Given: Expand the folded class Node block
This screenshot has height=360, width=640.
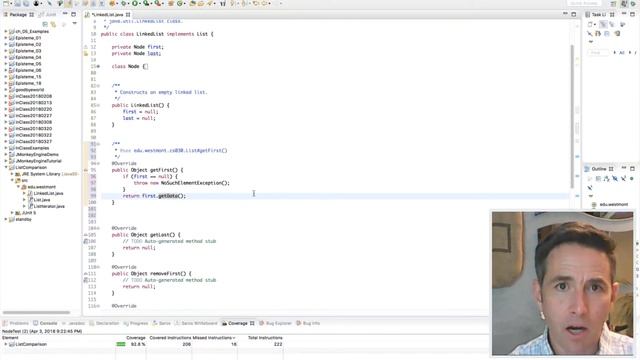Looking at the screenshot, I should click(98, 66).
